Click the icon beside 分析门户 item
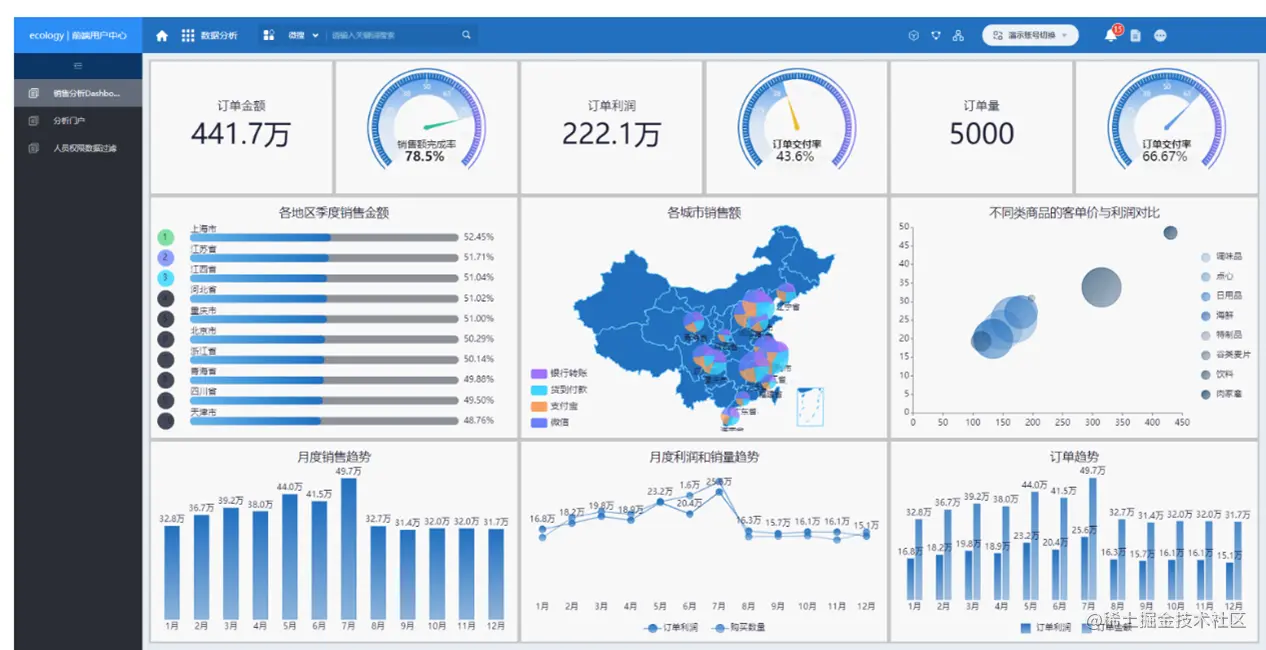 [33, 121]
